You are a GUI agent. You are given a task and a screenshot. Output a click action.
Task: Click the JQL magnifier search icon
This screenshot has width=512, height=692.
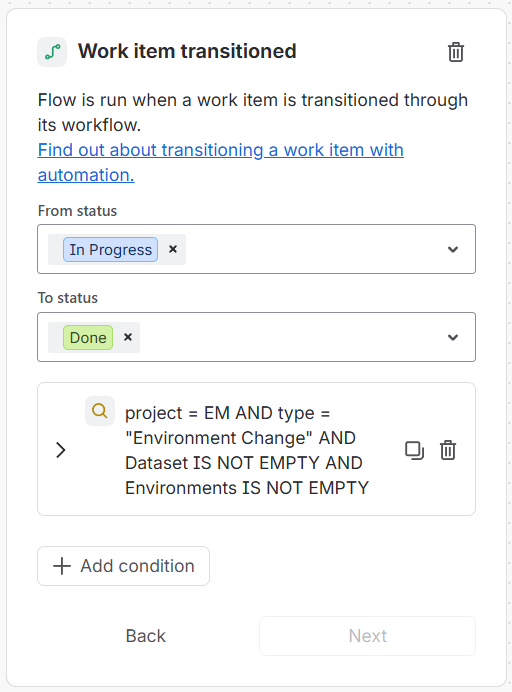click(x=100, y=411)
